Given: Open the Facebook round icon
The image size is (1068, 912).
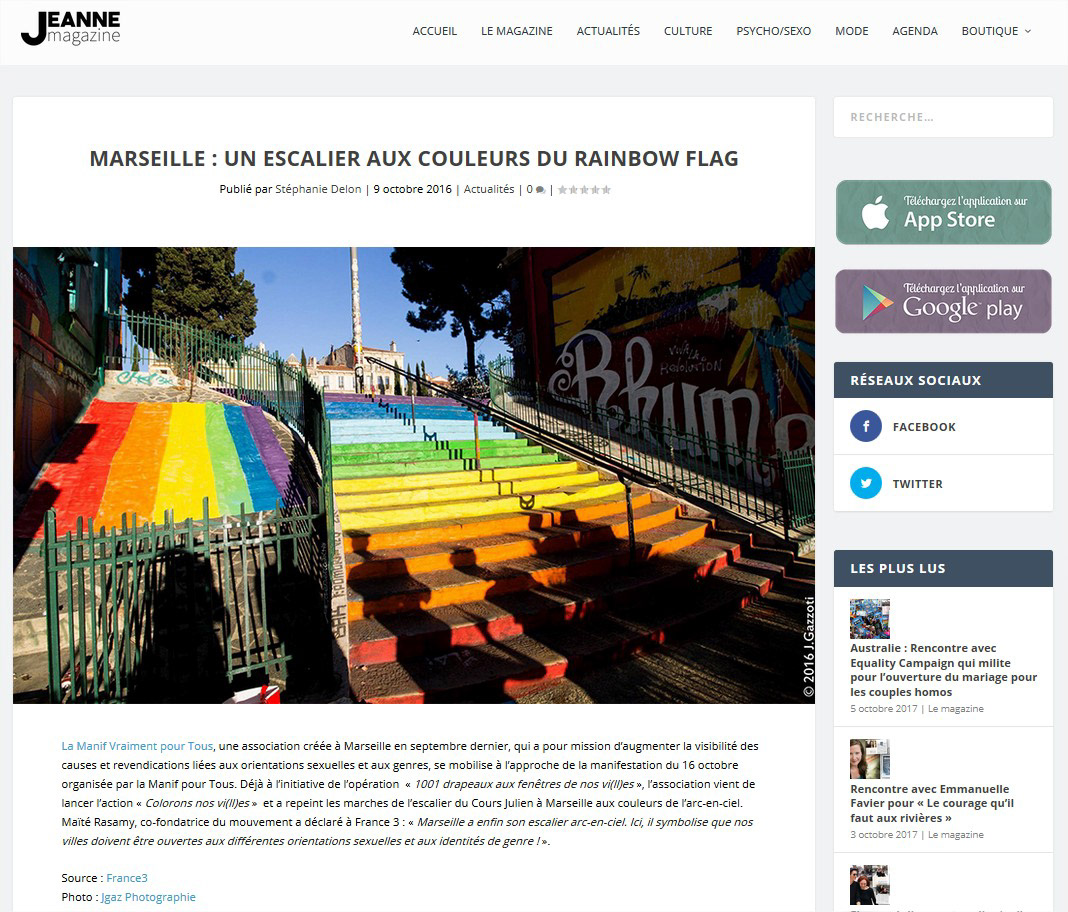Looking at the screenshot, I should 866,426.
